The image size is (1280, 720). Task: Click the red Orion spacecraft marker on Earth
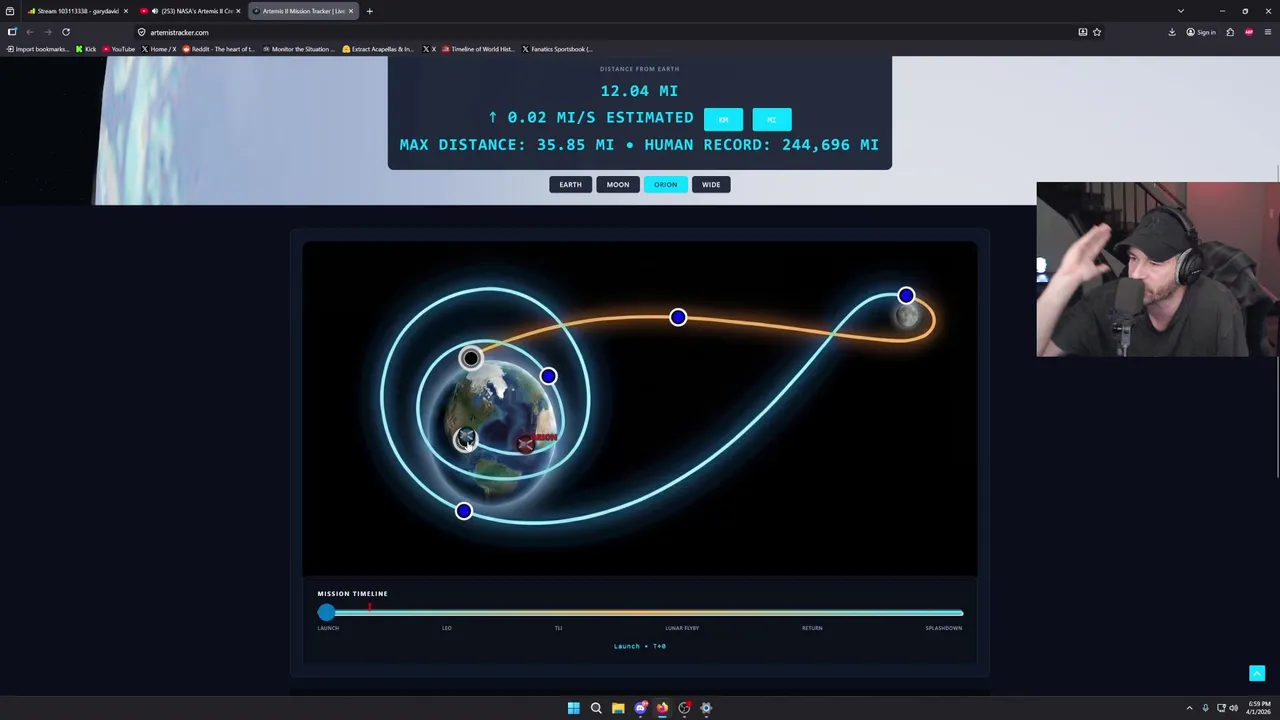[526, 443]
